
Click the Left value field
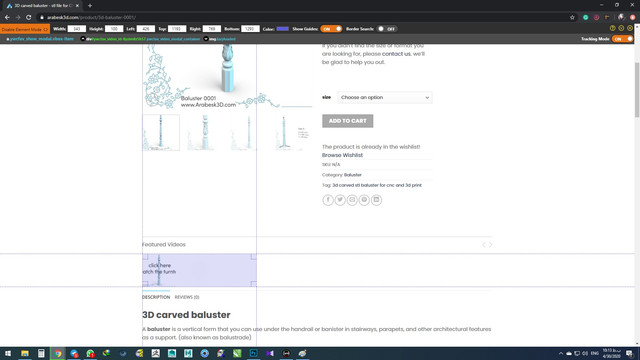click(x=145, y=29)
